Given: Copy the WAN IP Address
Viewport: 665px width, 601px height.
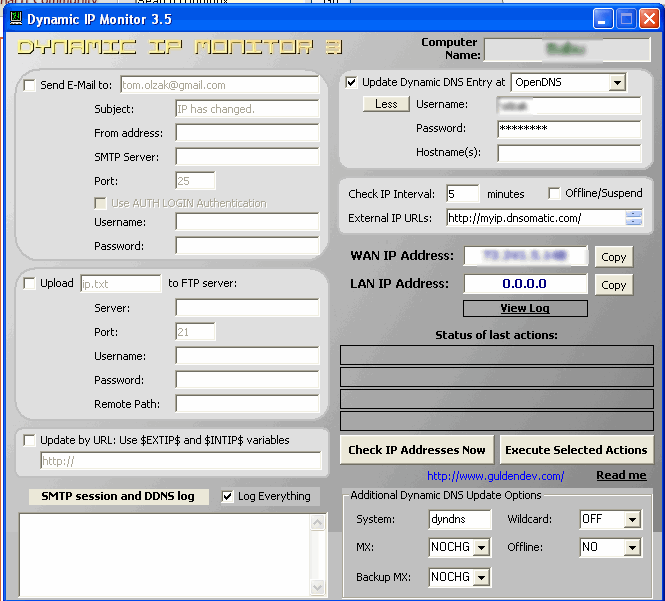Looking at the screenshot, I should (x=613, y=257).
